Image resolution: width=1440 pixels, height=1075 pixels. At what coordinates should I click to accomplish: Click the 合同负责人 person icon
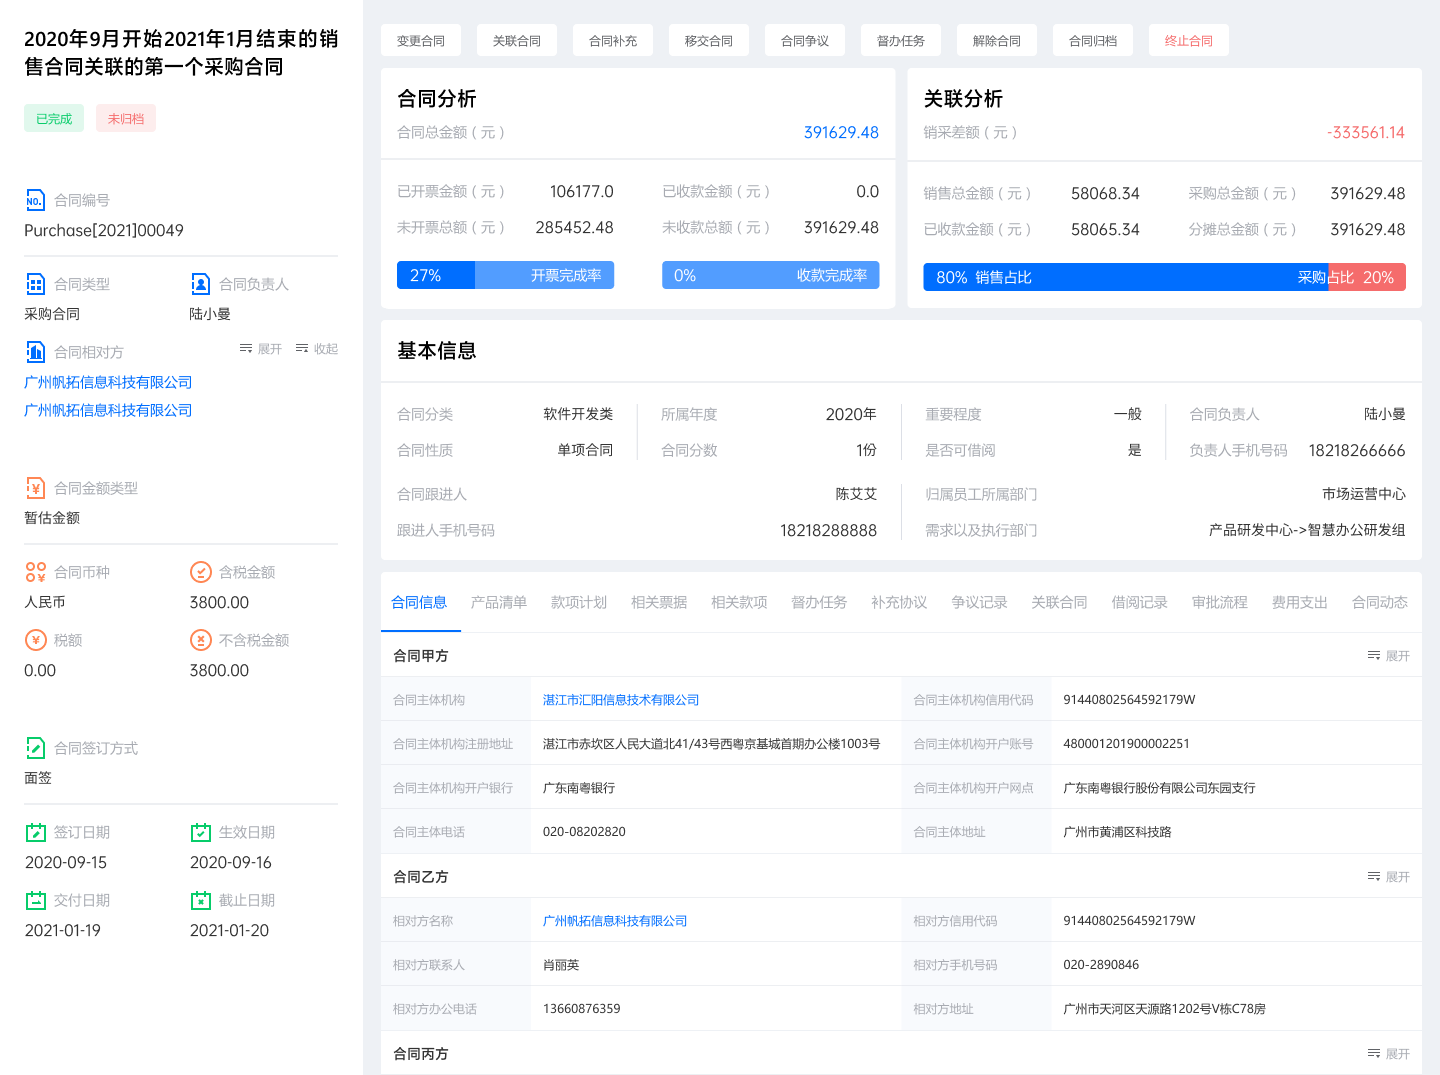[200, 284]
